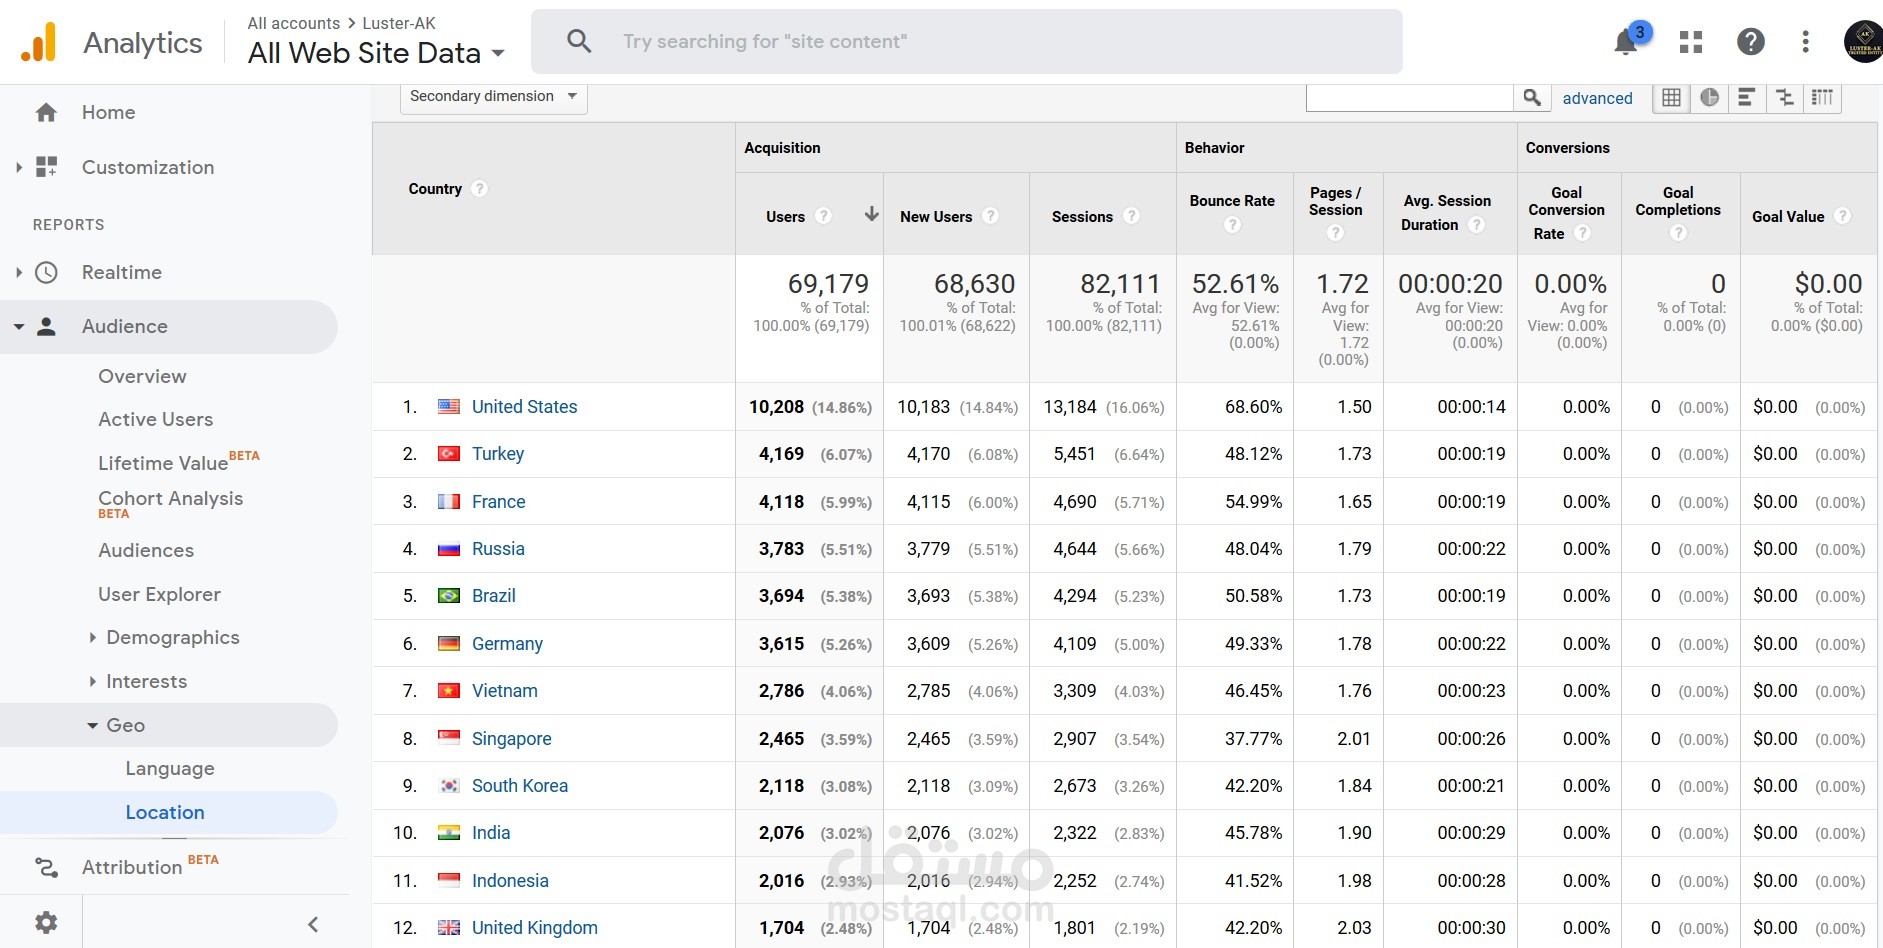The height and width of the screenshot is (948, 1883).
Task: Switch to Performance bar view
Action: pos(1747,97)
